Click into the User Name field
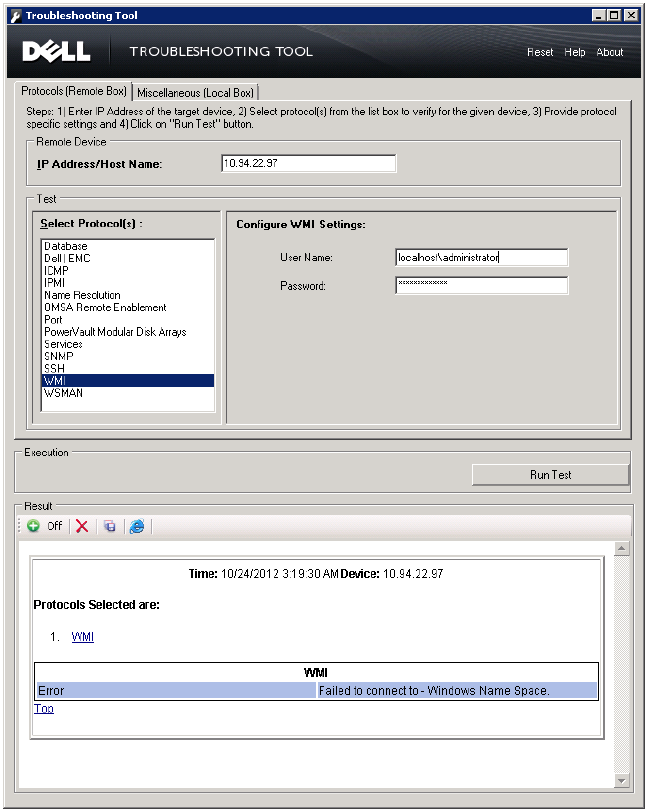 coord(481,257)
